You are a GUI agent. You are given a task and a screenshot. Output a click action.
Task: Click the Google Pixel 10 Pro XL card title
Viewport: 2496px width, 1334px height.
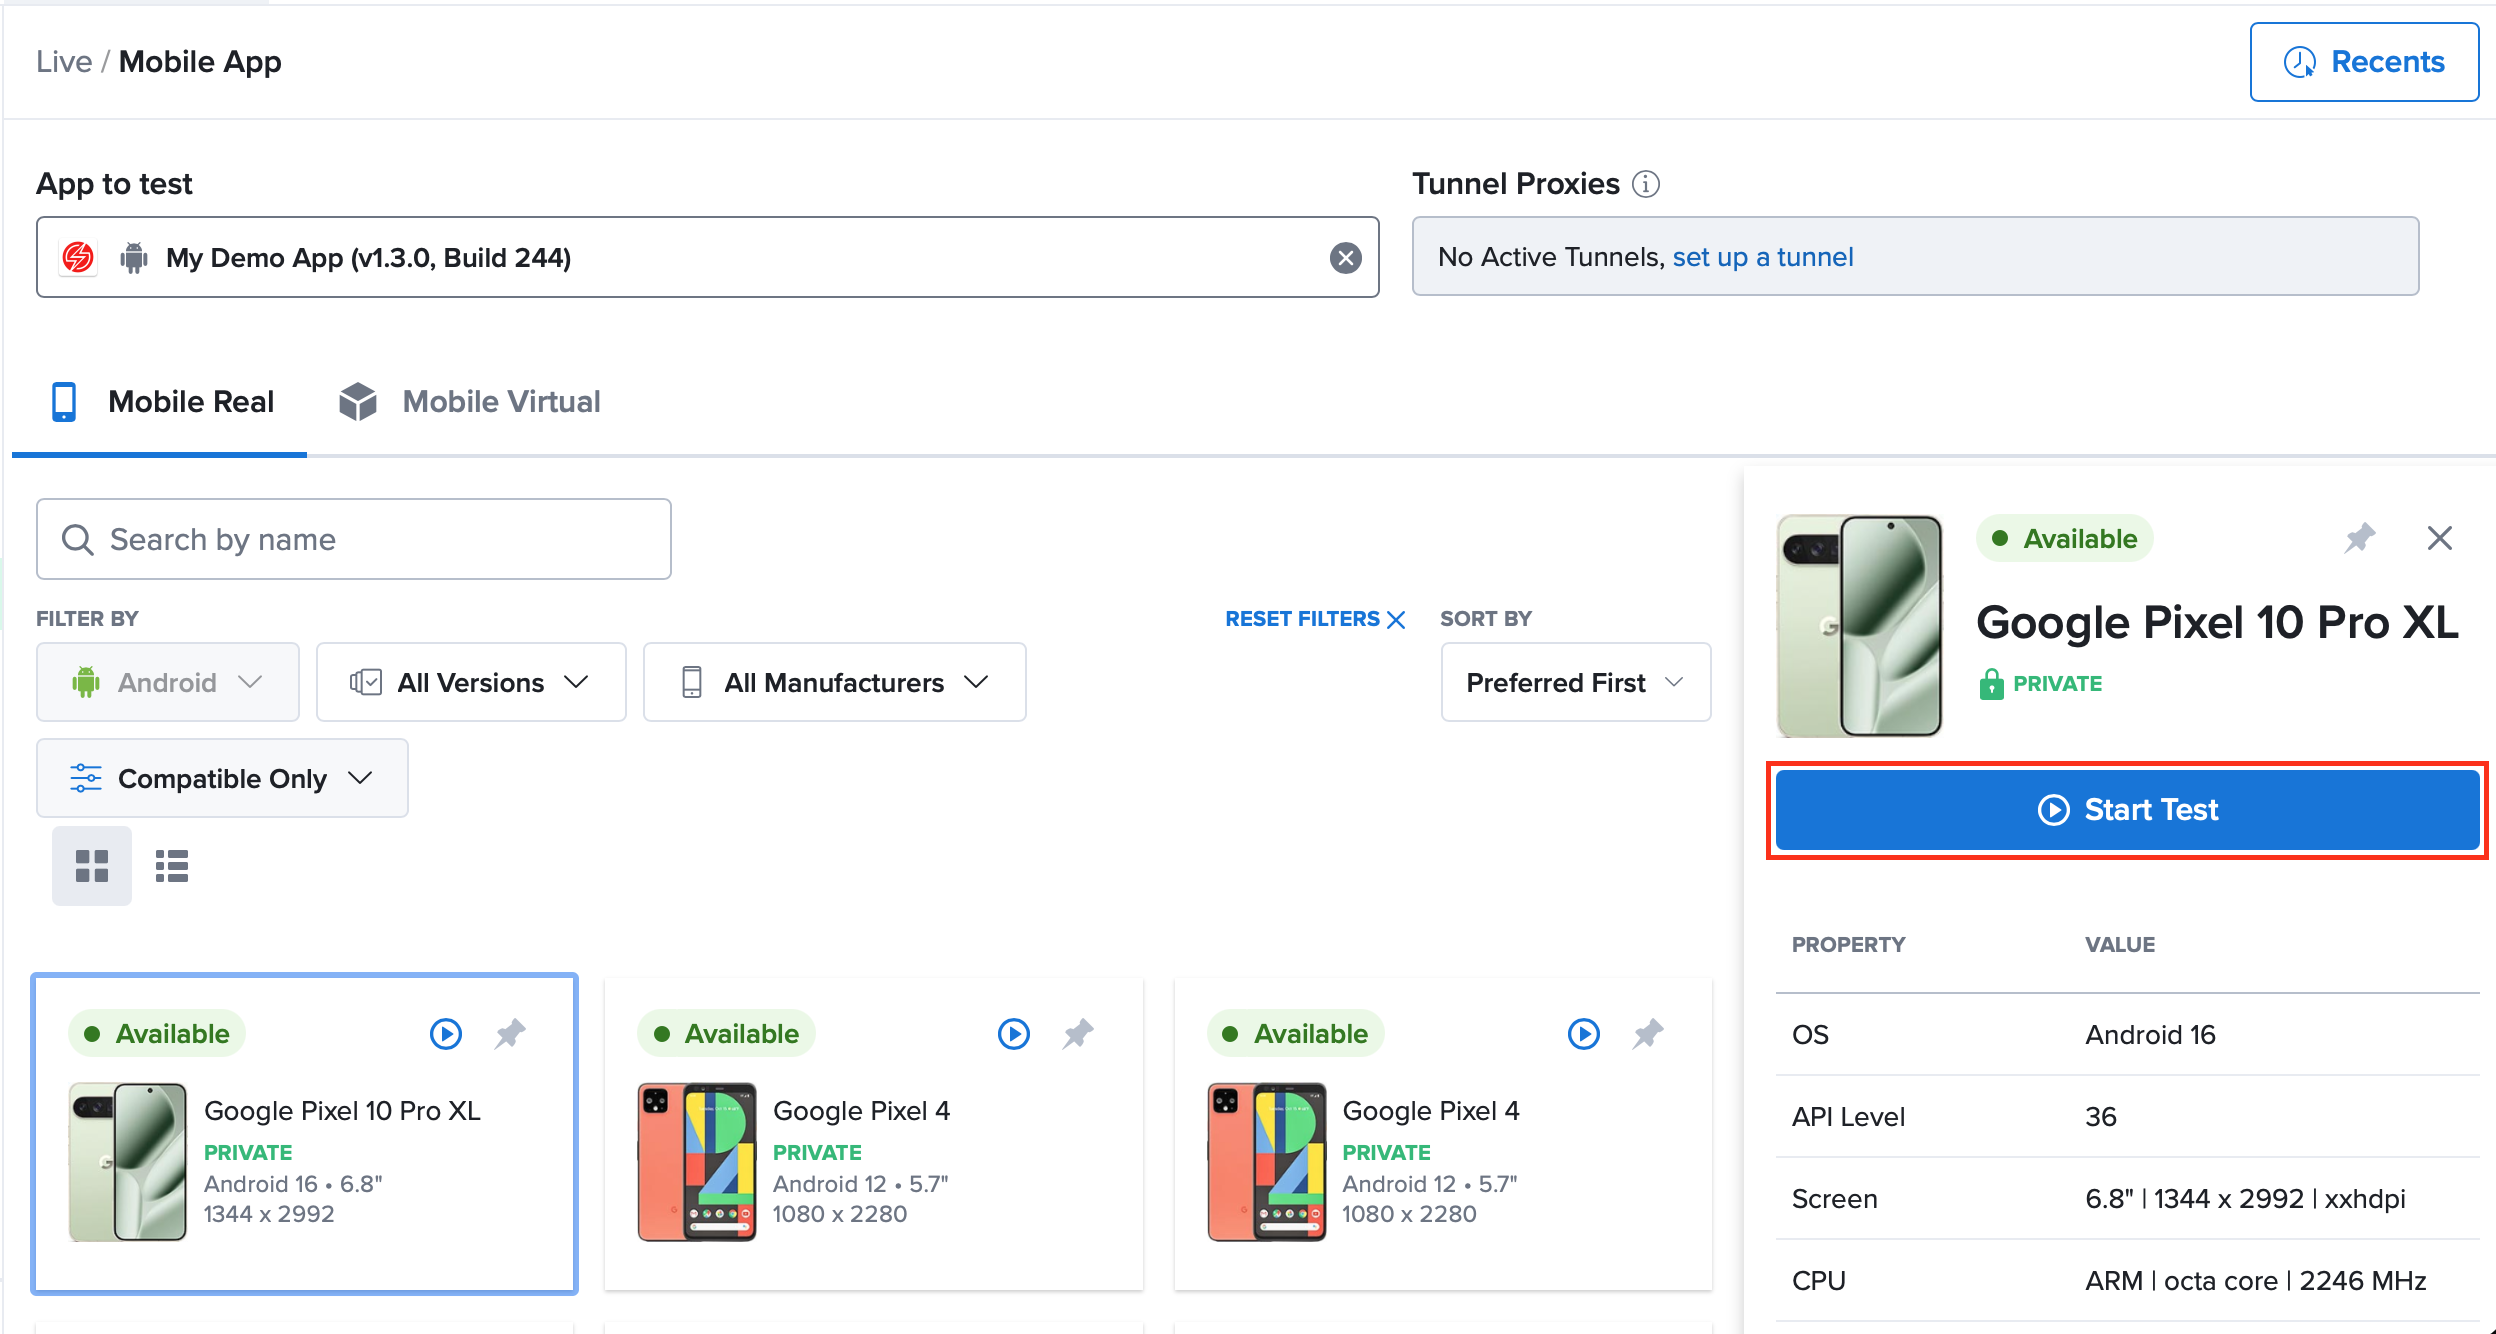[x=342, y=1111]
